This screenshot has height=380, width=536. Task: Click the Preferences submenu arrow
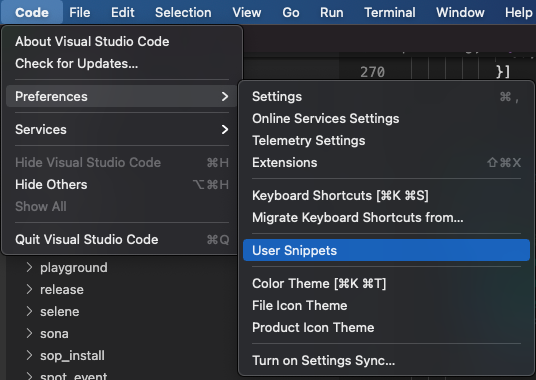coord(225,96)
